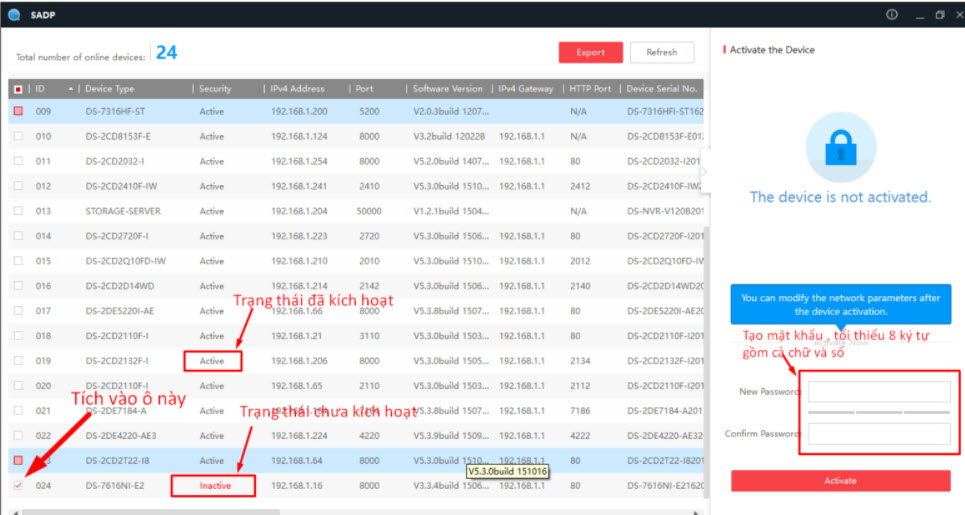
Task: Click the password strength indicator bar
Action: point(878,411)
